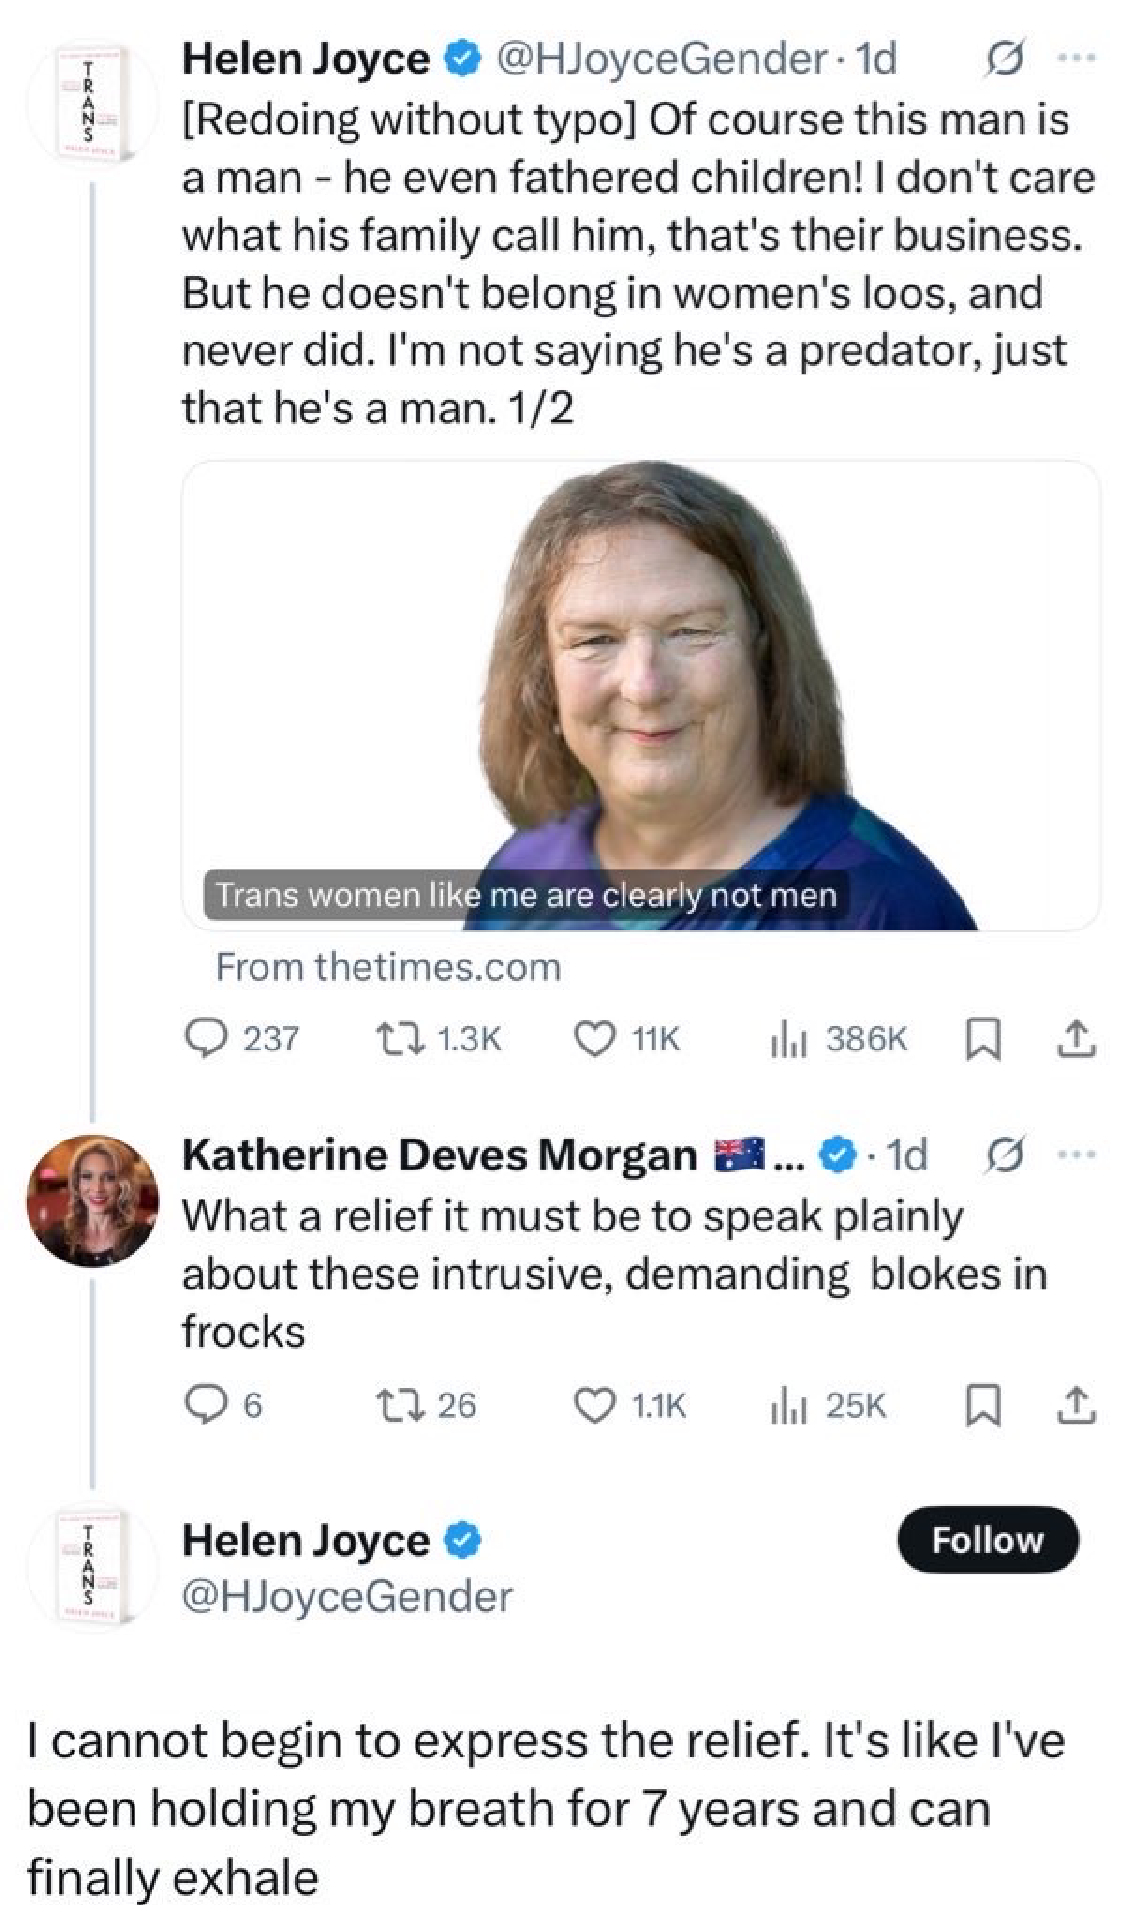Viewport: 1126px width, 1920px height.
Task: Open more options on Helen Joyce's tweet
Action: tap(1076, 59)
